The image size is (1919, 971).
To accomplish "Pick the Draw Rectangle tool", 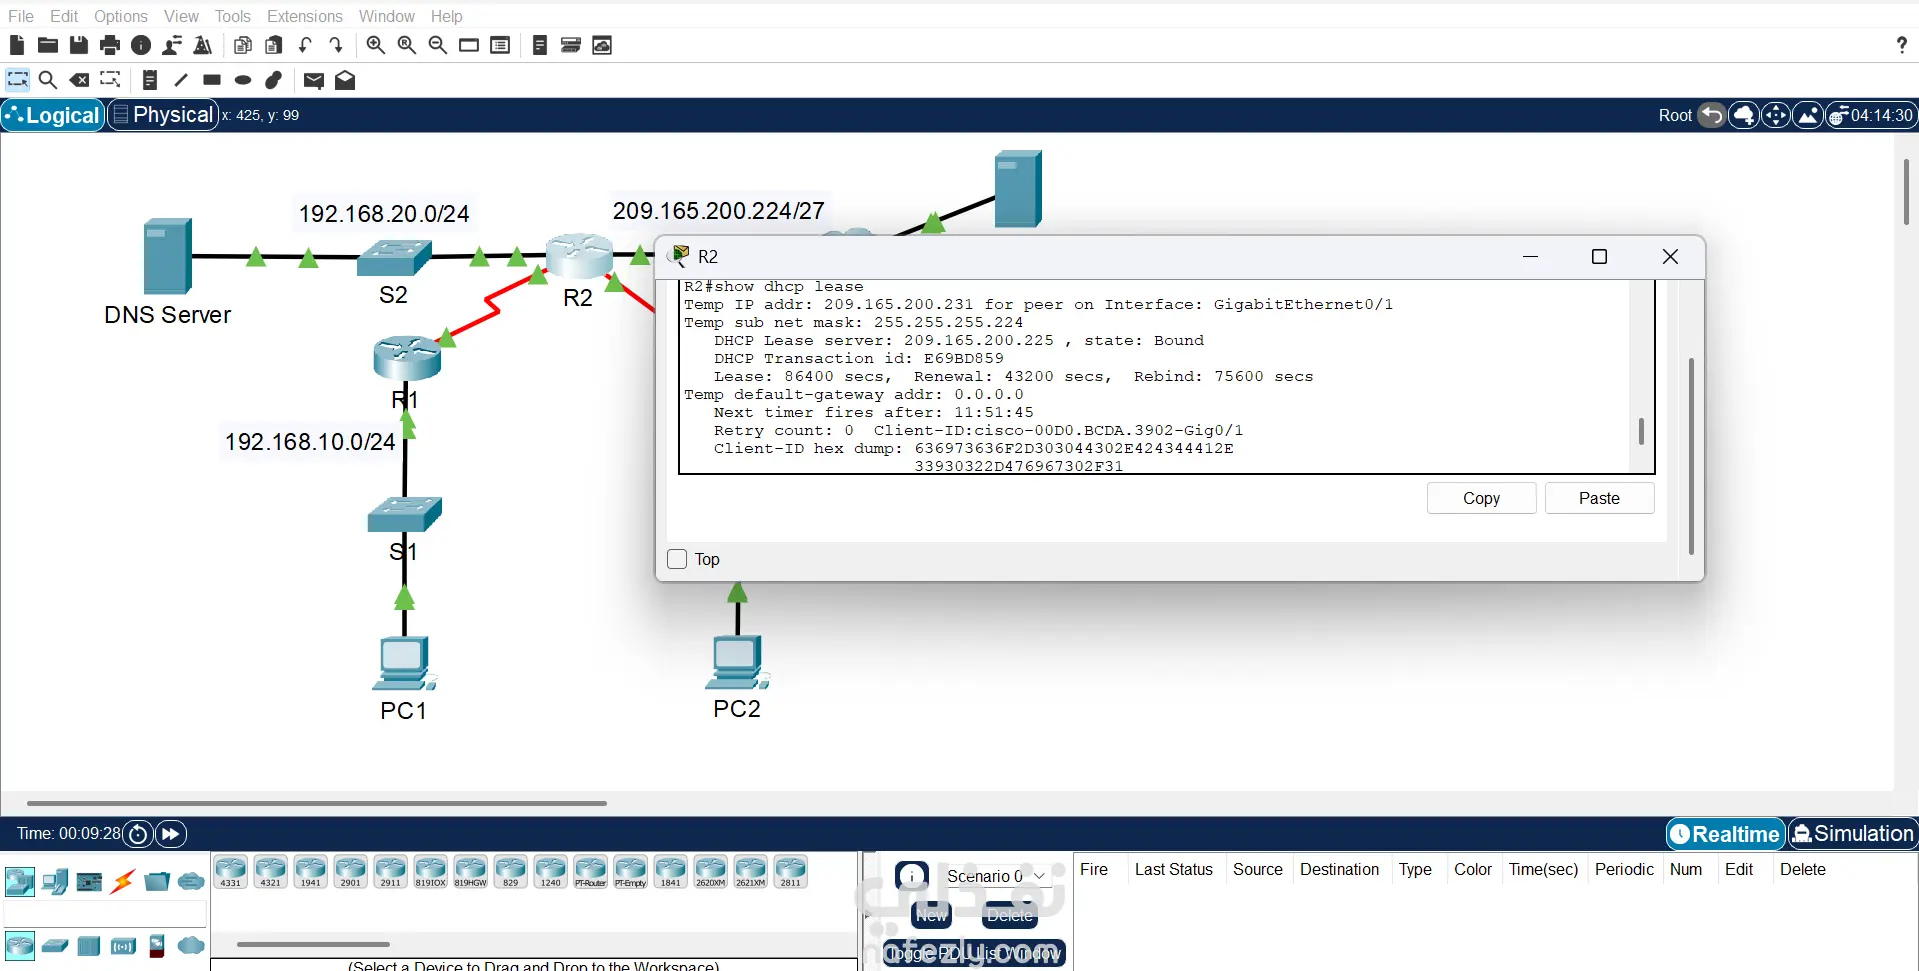I will point(212,80).
